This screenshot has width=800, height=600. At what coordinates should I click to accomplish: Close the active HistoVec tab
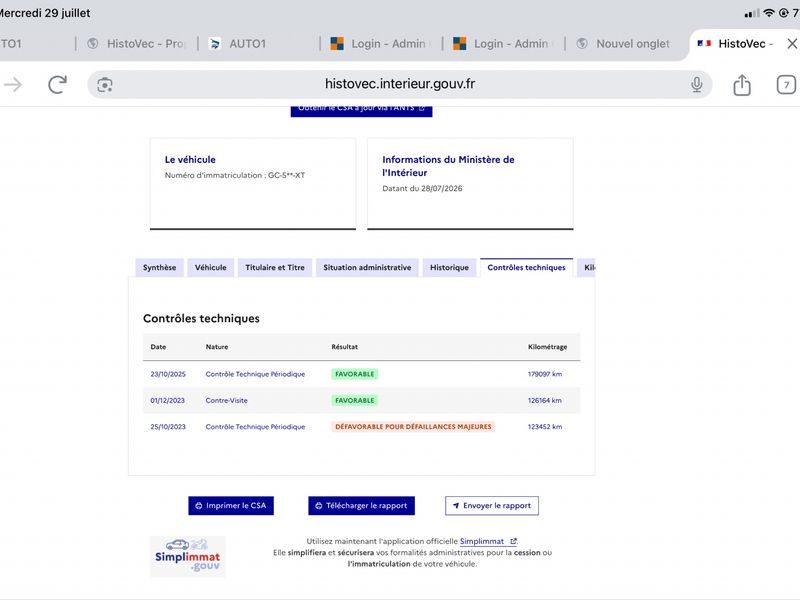pos(792,44)
